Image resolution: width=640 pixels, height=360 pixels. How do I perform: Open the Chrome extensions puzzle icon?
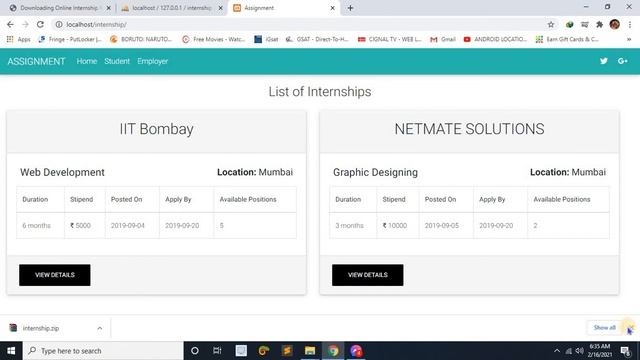tap(599, 24)
